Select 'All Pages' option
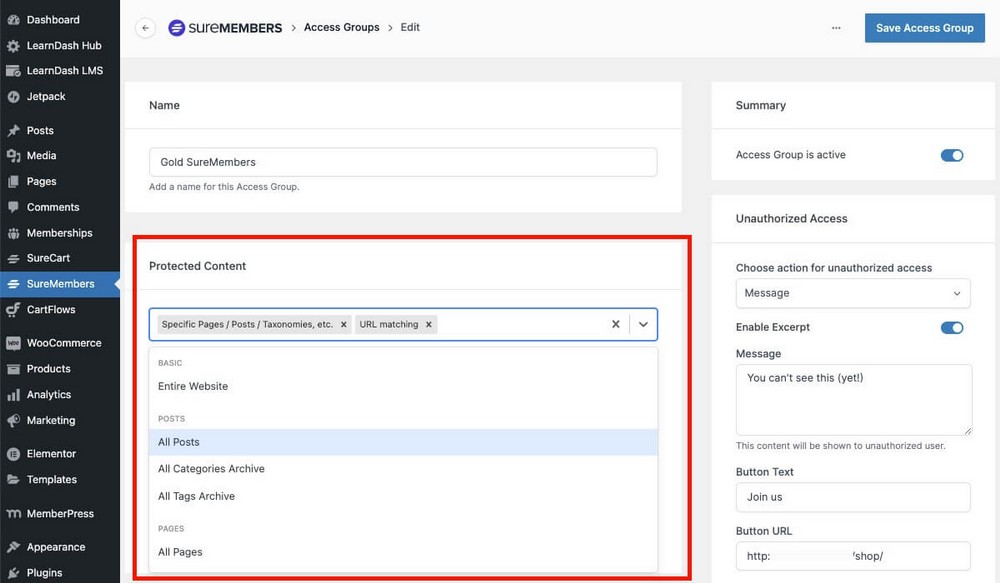Viewport: 1000px width, 583px height. pyautogui.click(x=403, y=552)
